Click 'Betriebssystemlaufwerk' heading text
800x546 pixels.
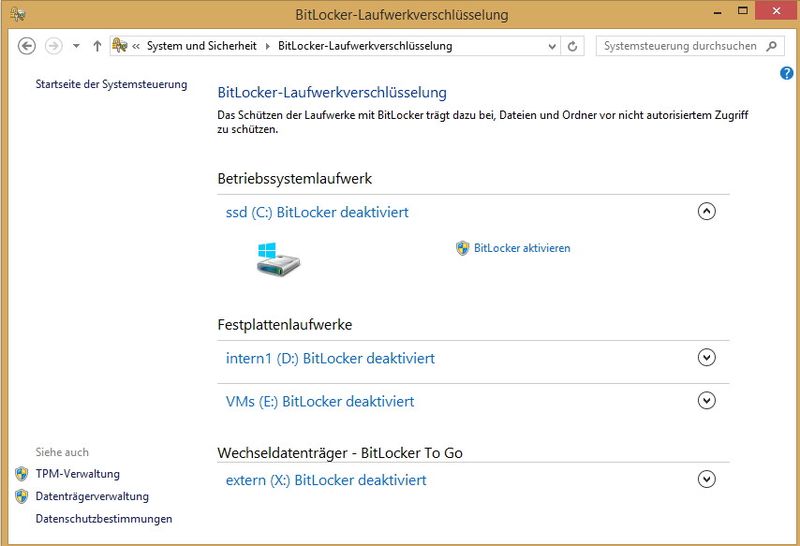point(294,179)
